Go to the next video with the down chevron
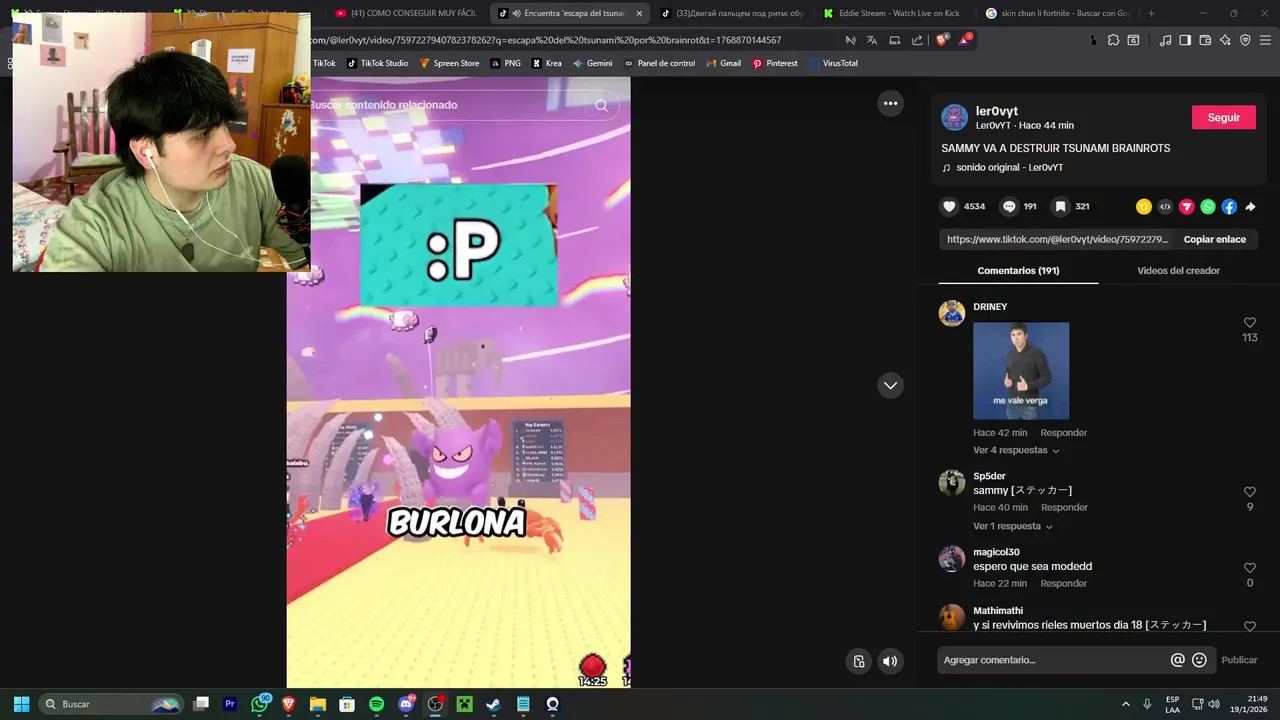The image size is (1280, 720). click(890, 385)
